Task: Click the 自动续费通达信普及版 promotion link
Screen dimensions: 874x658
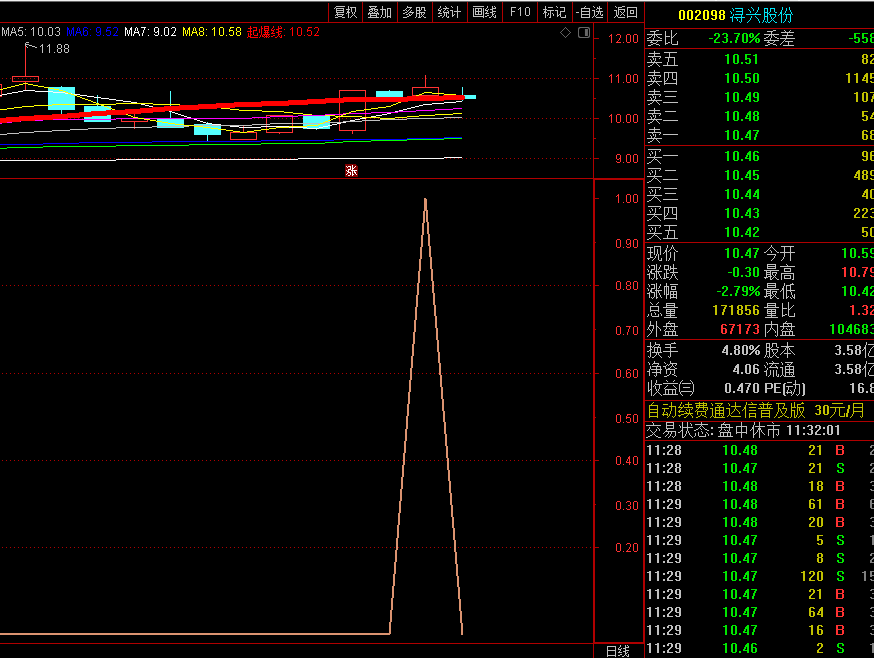Action: (x=726, y=410)
